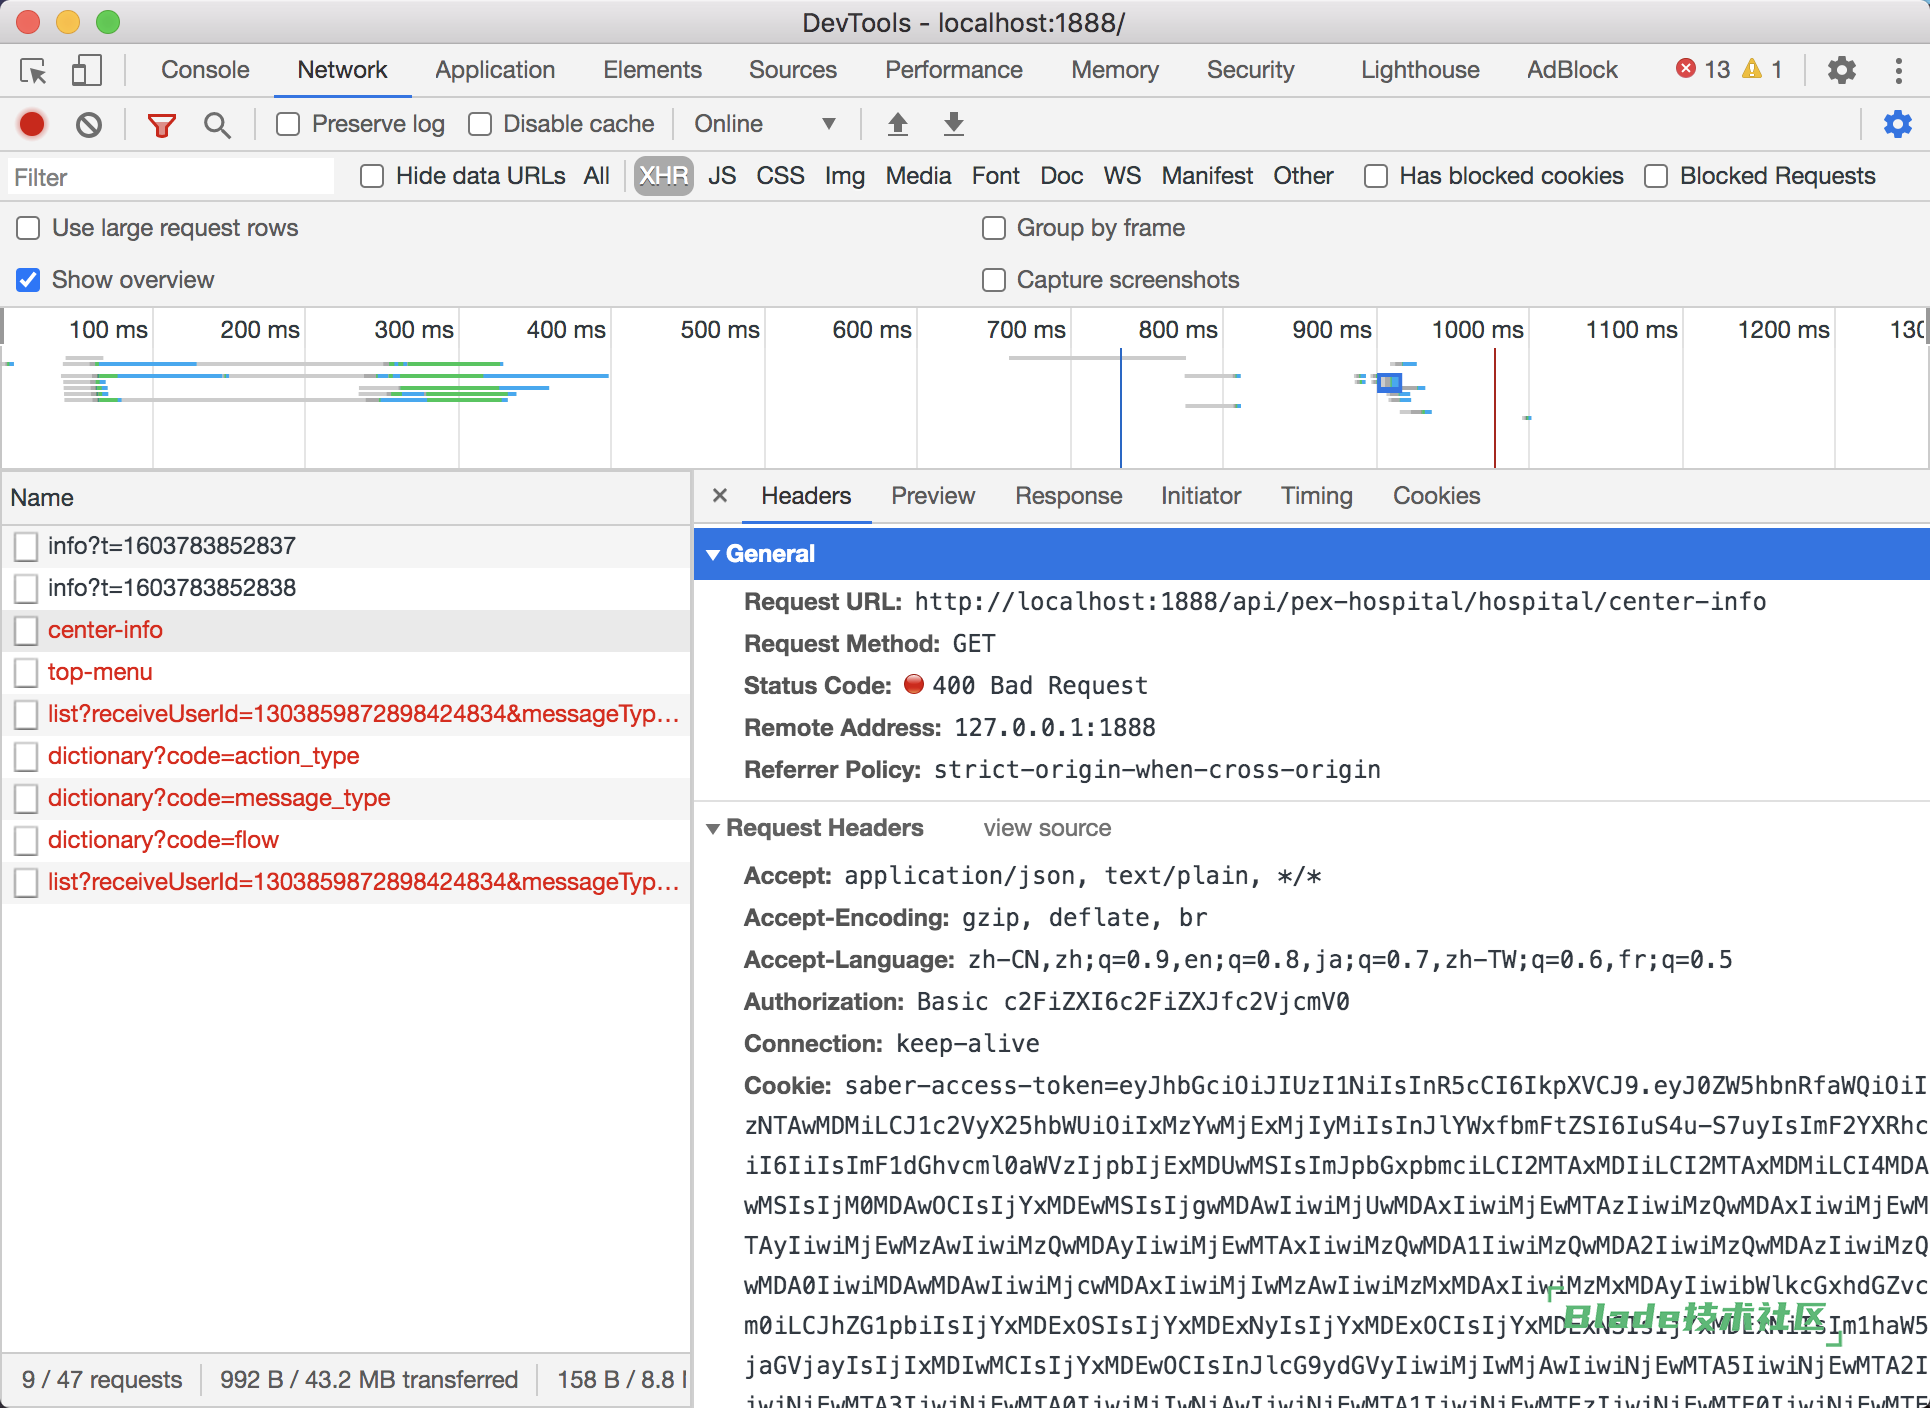Import HAR file with upload arrow
The width and height of the screenshot is (1930, 1408).
(898, 124)
